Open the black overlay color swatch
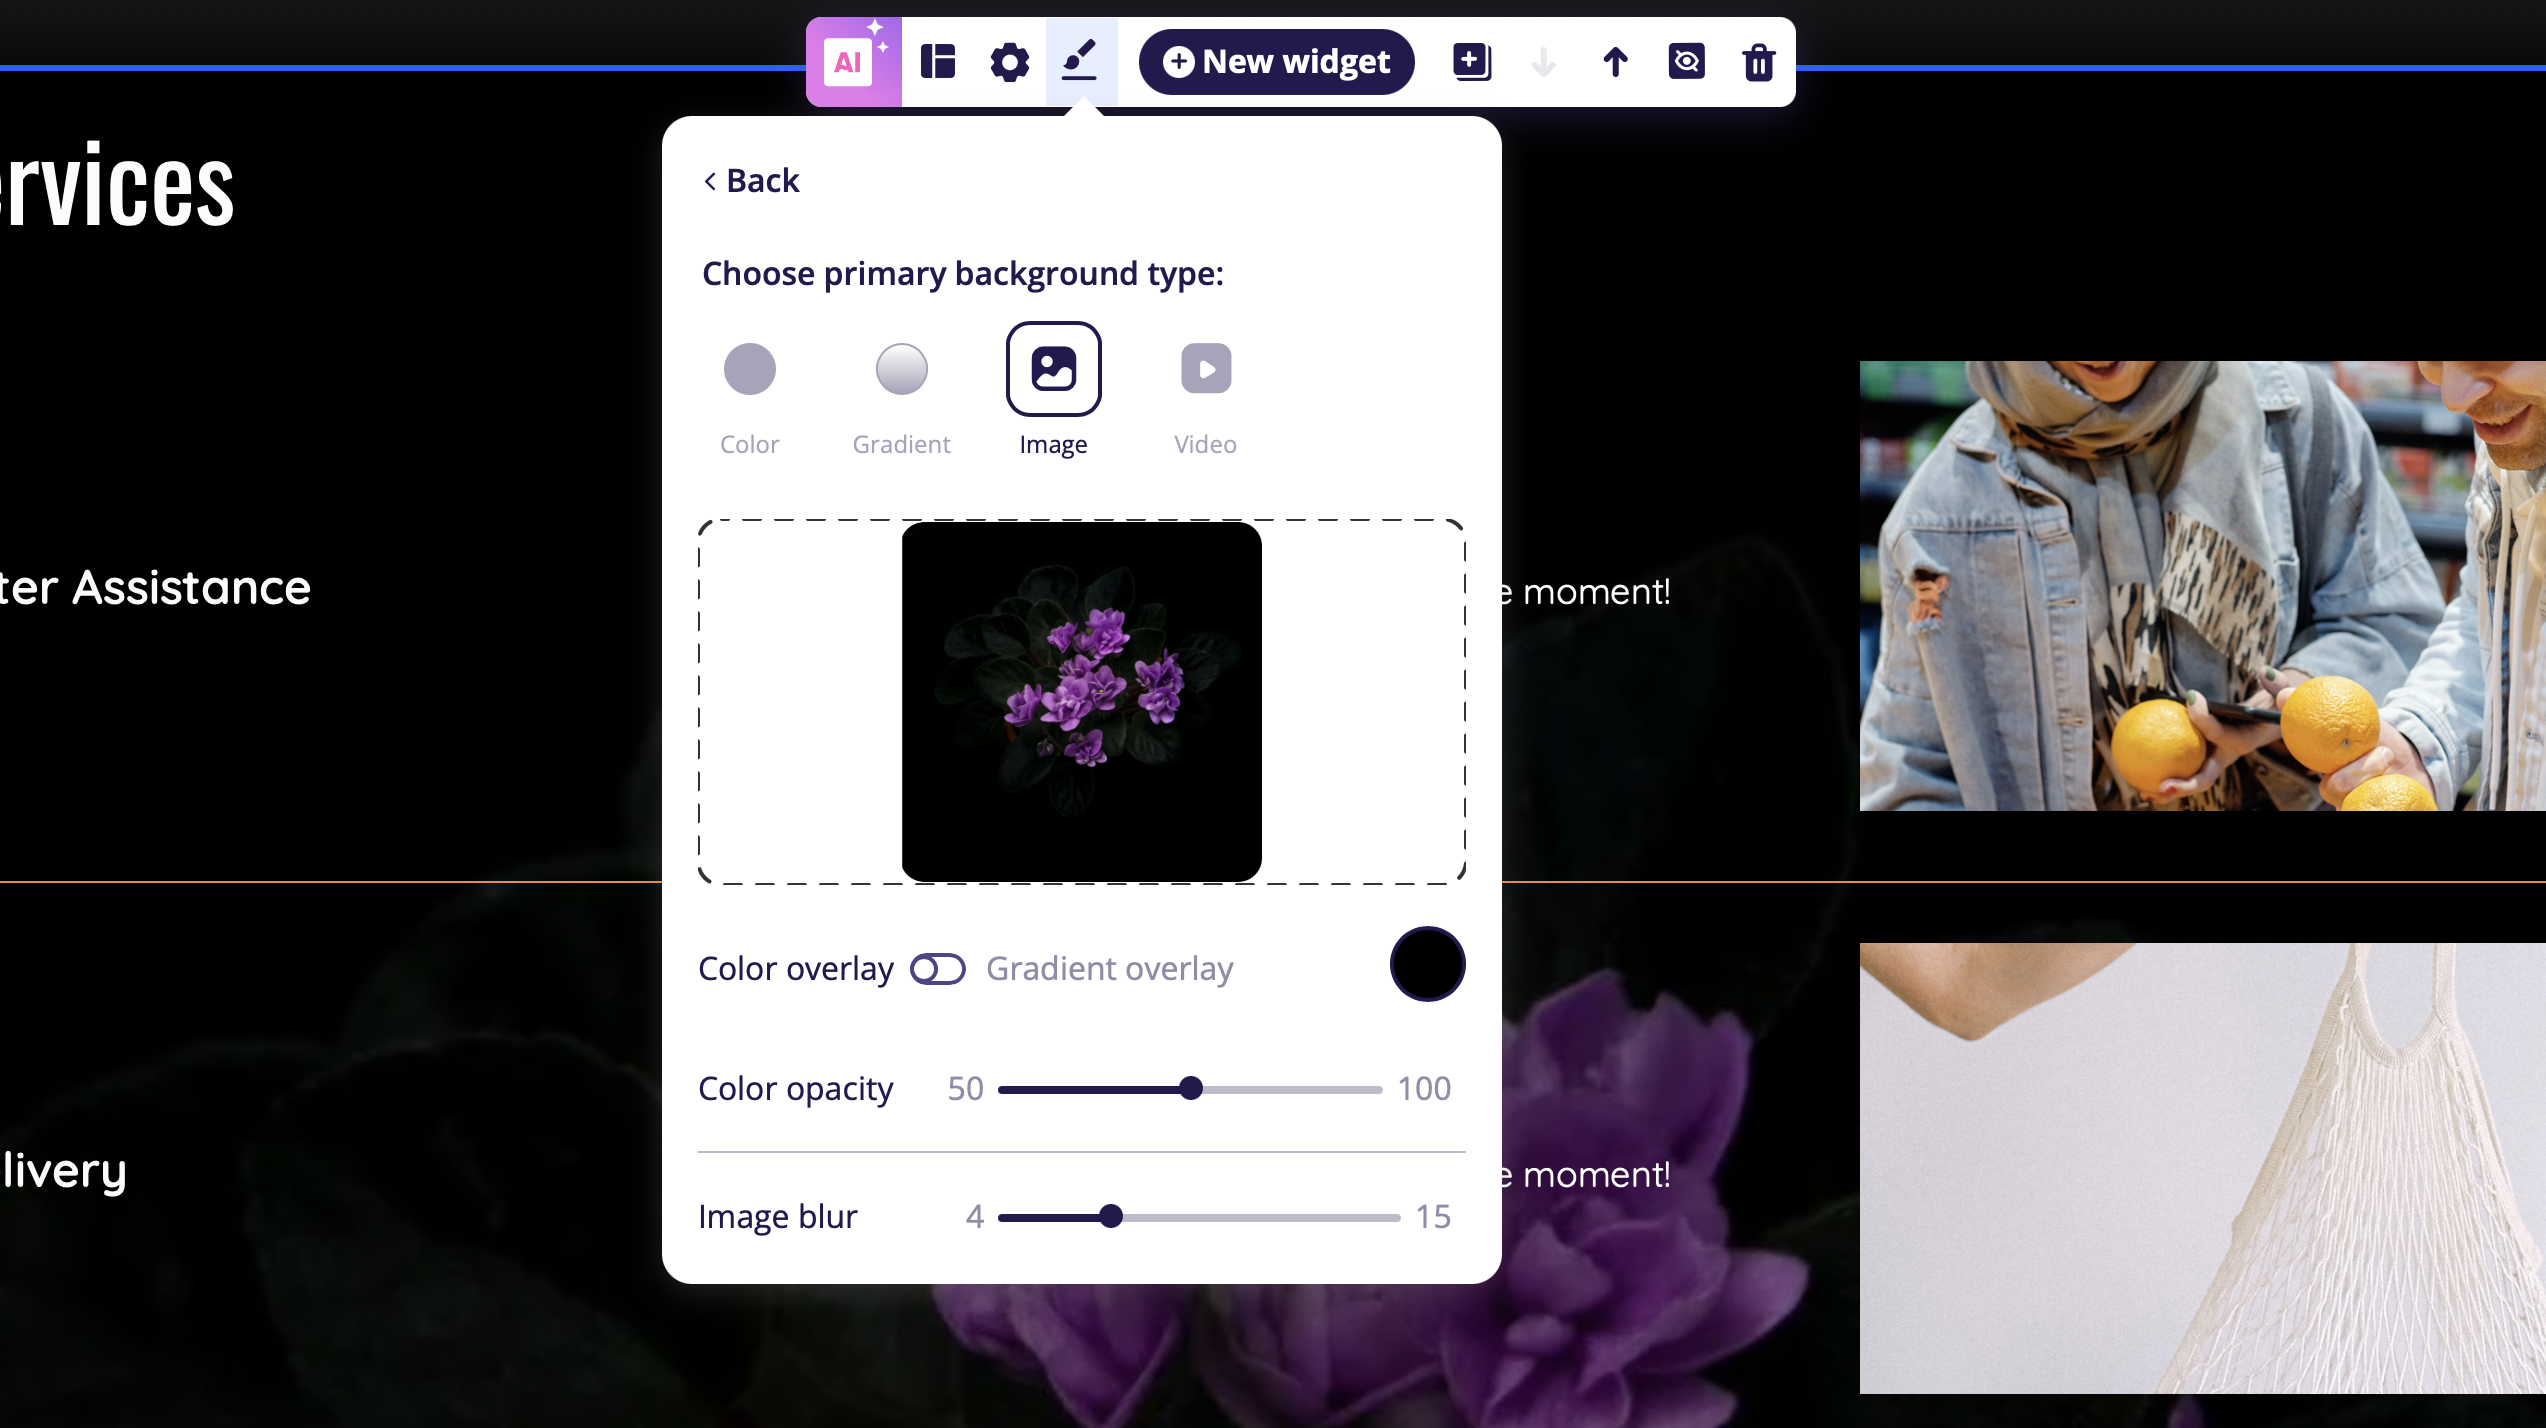 (1427, 964)
